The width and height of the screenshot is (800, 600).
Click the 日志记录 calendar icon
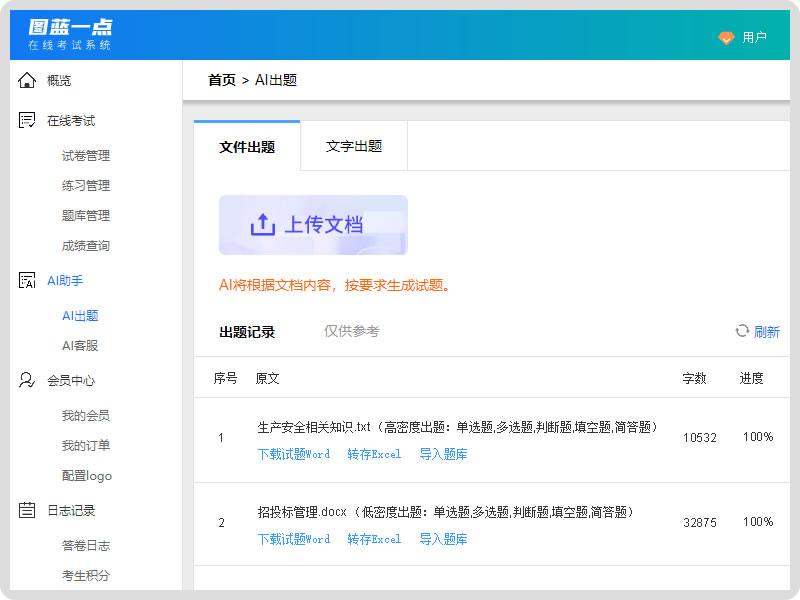(x=27, y=510)
